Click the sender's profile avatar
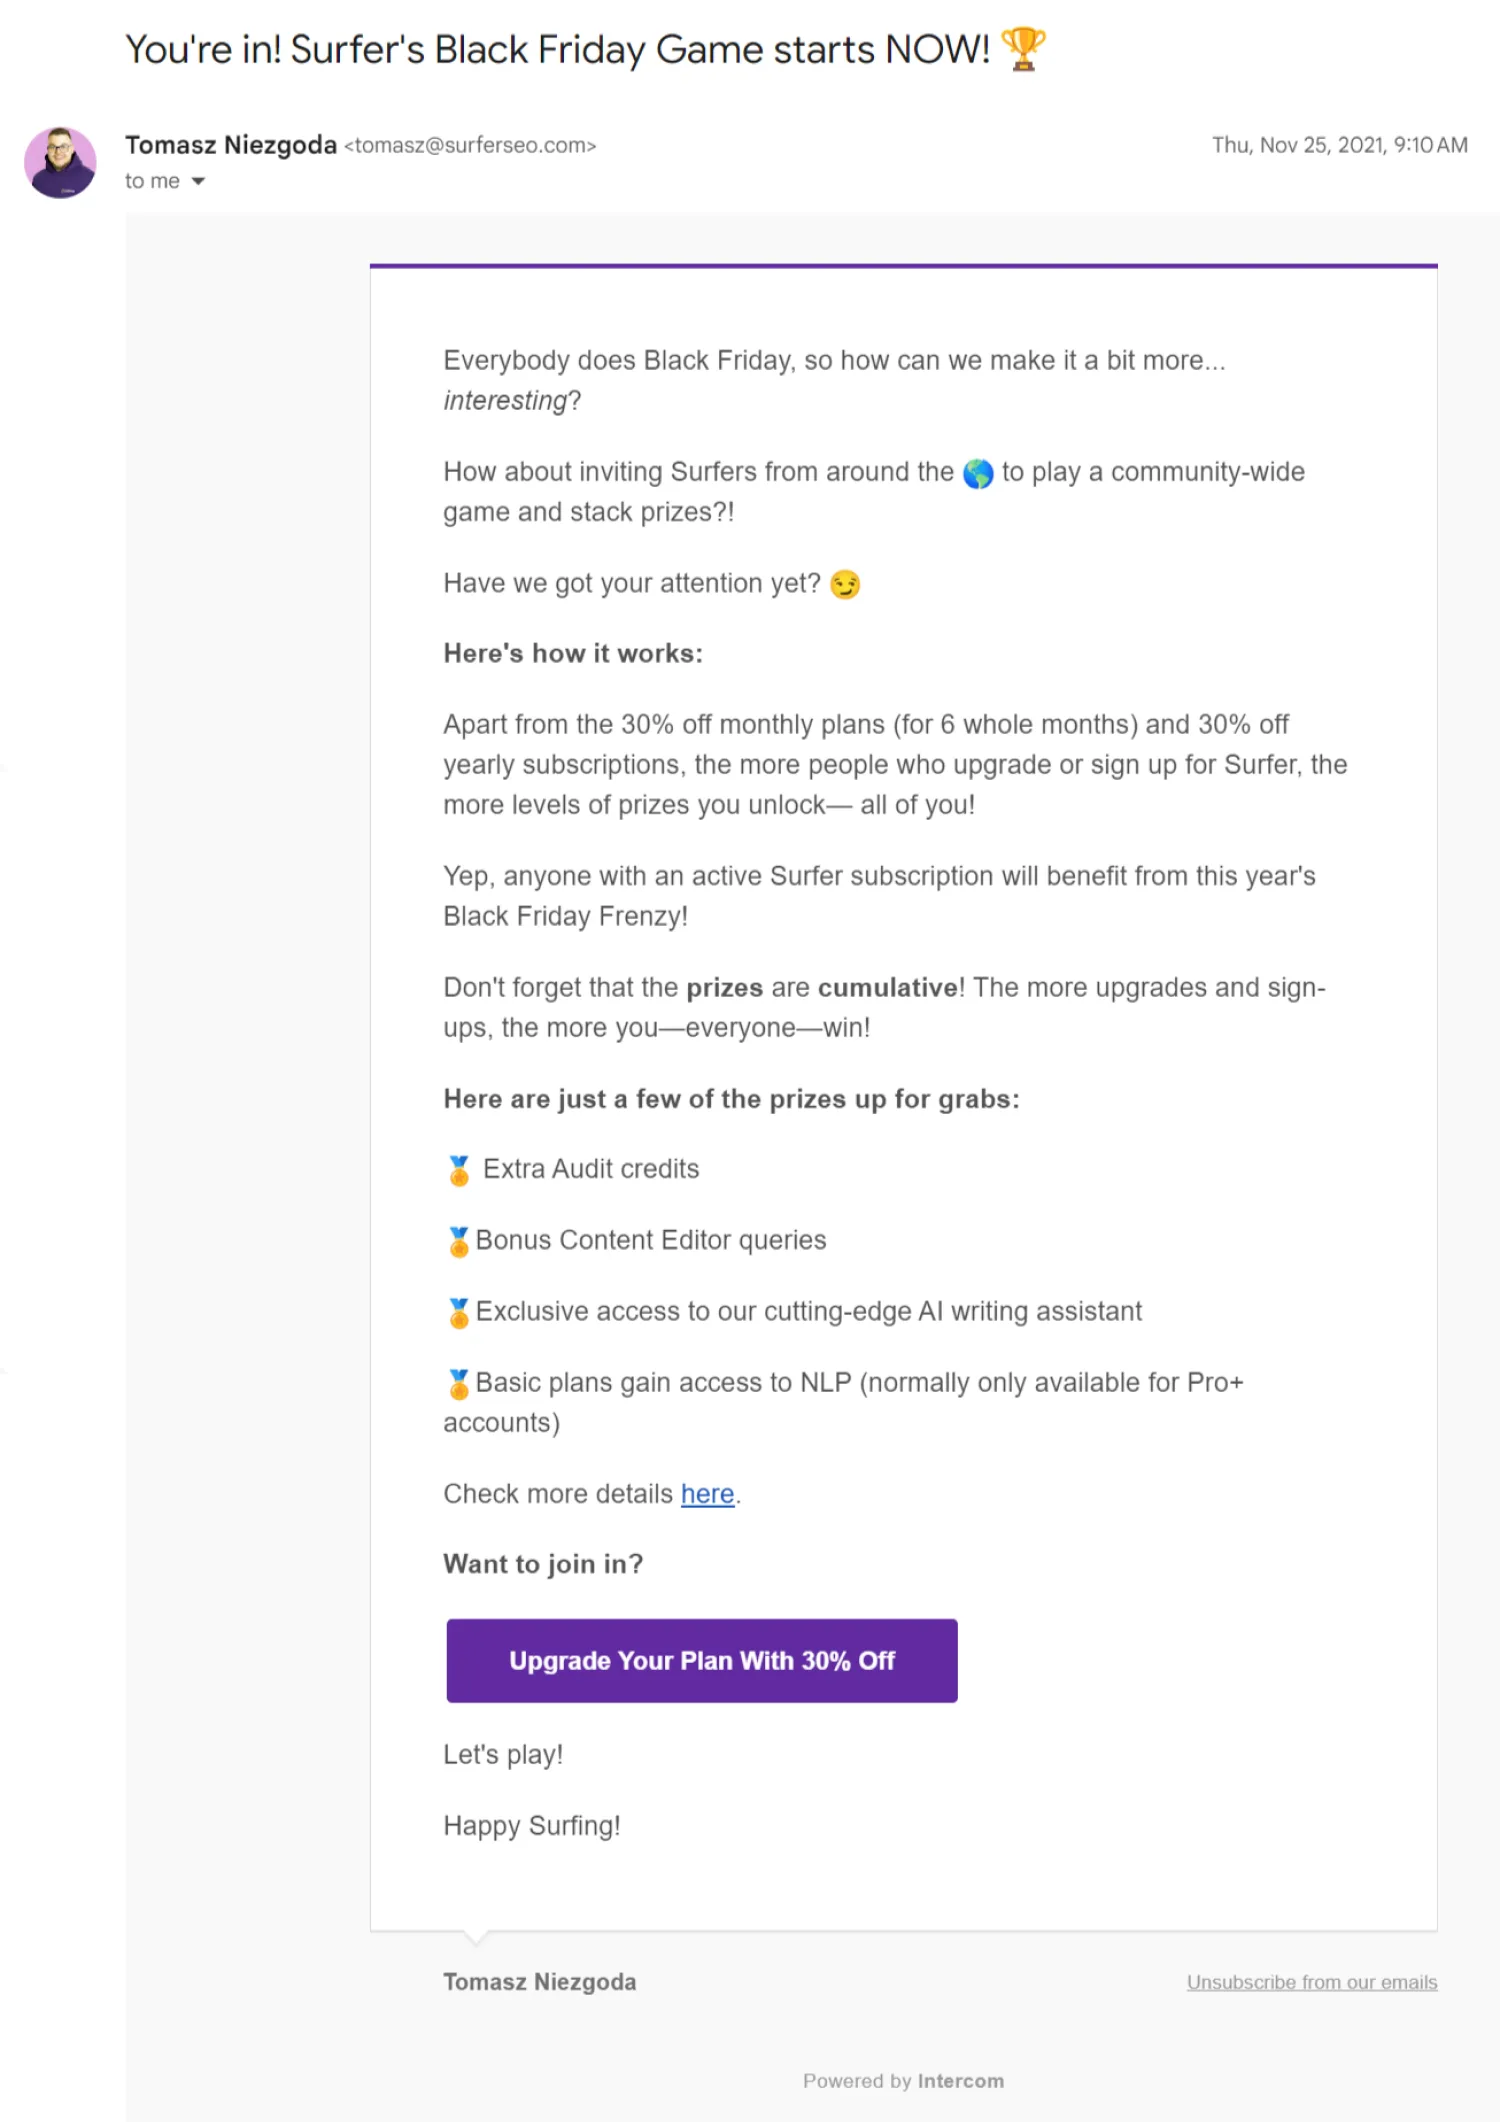This screenshot has width=1500, height=2122. (x=60, y=163)
